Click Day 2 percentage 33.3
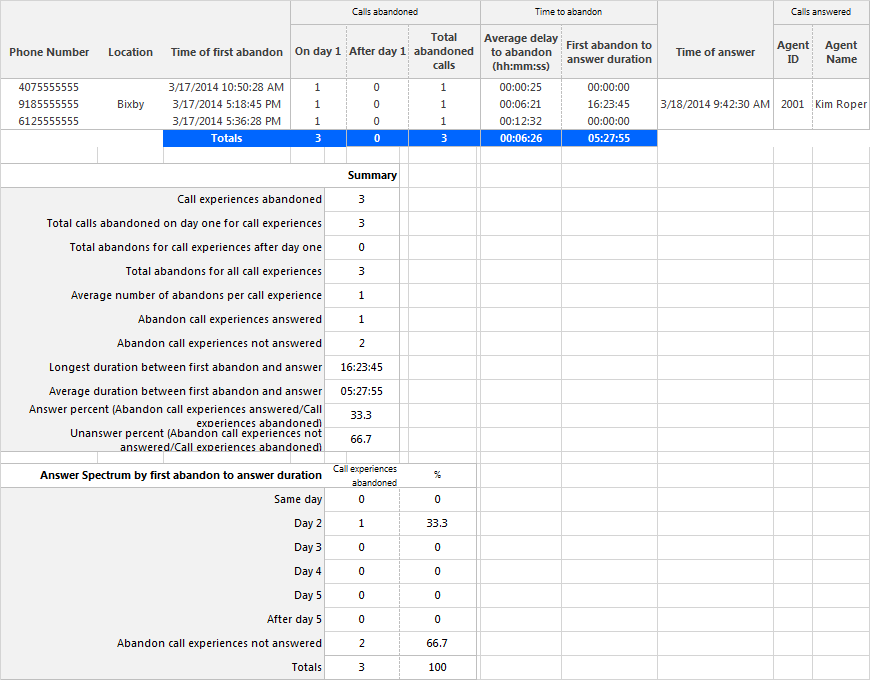The height and width of the screenshot is (680, 870). tap(437, 523)
